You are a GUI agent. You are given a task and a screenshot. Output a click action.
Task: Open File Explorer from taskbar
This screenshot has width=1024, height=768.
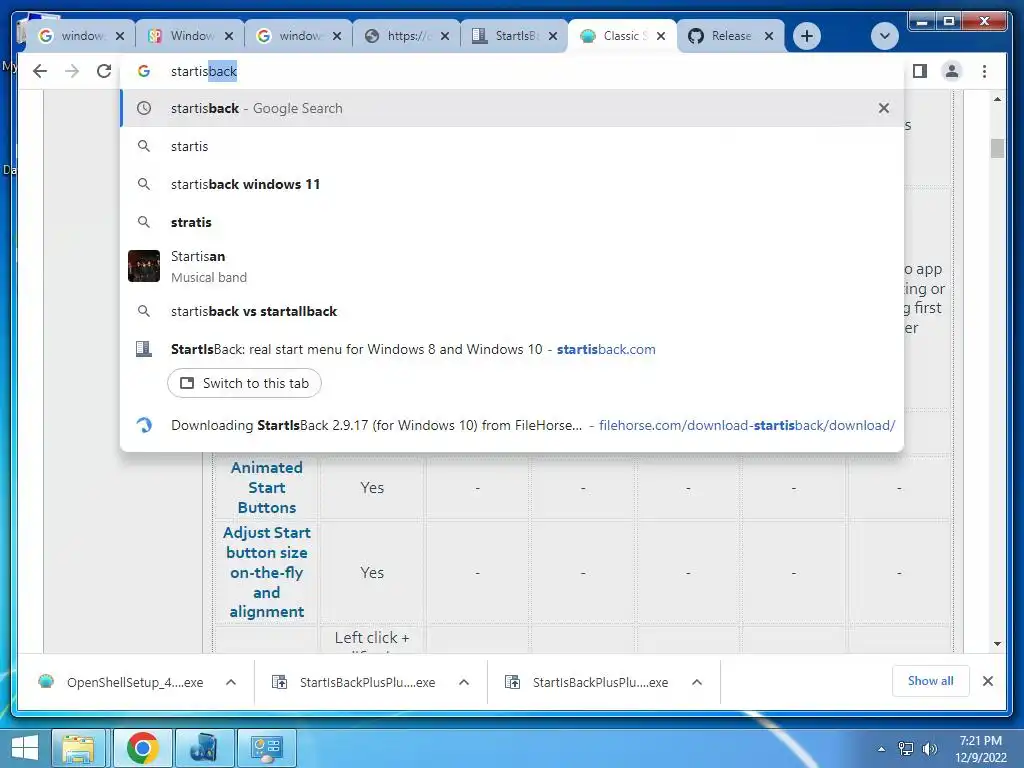pyautogui.click(x=78, y=748)
